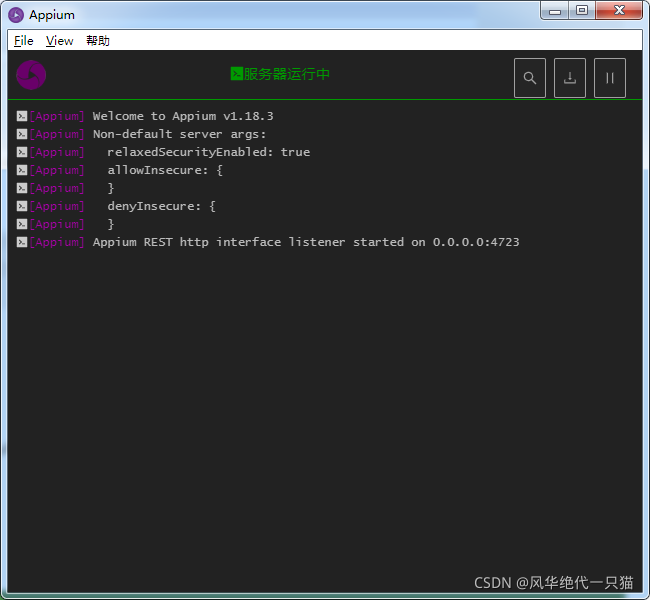
Task: Stop the server with the pause button
Action: tap(609, 78)
